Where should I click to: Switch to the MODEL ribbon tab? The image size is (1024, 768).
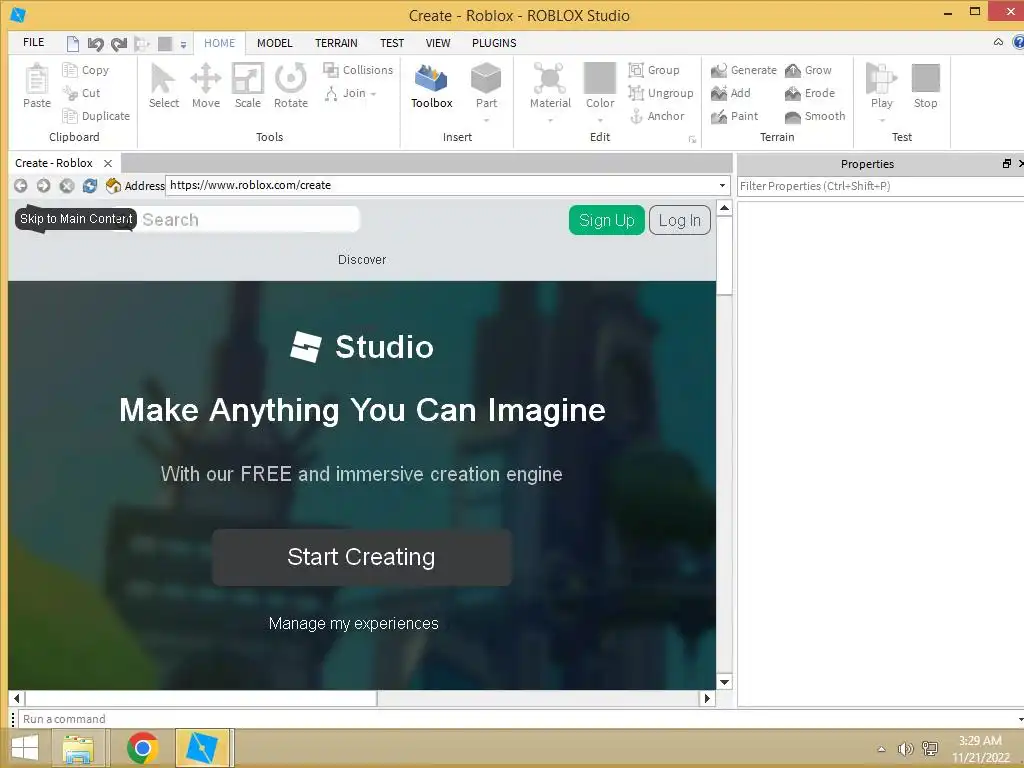click(x=274, y=43)
